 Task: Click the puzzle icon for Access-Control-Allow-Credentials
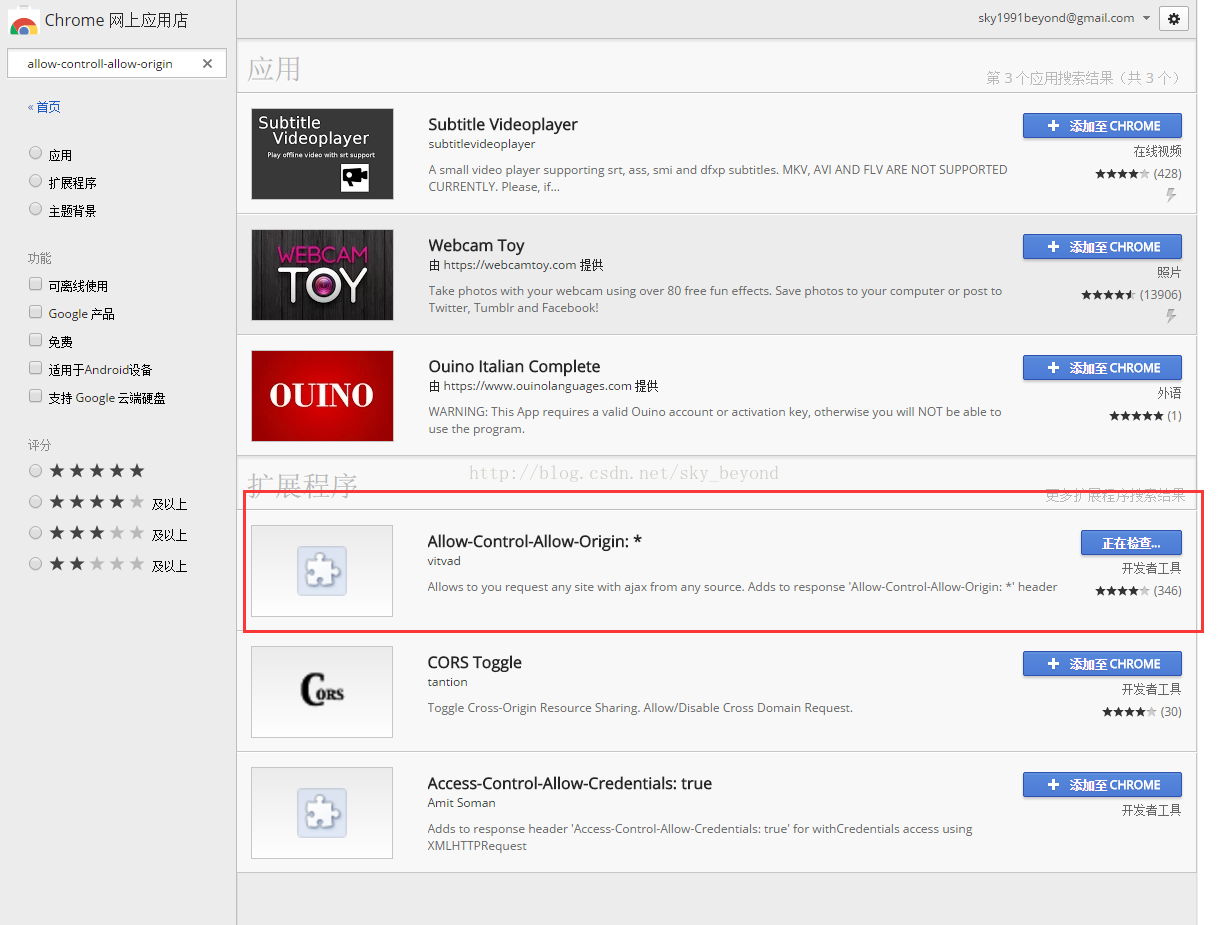pos(322,813)
